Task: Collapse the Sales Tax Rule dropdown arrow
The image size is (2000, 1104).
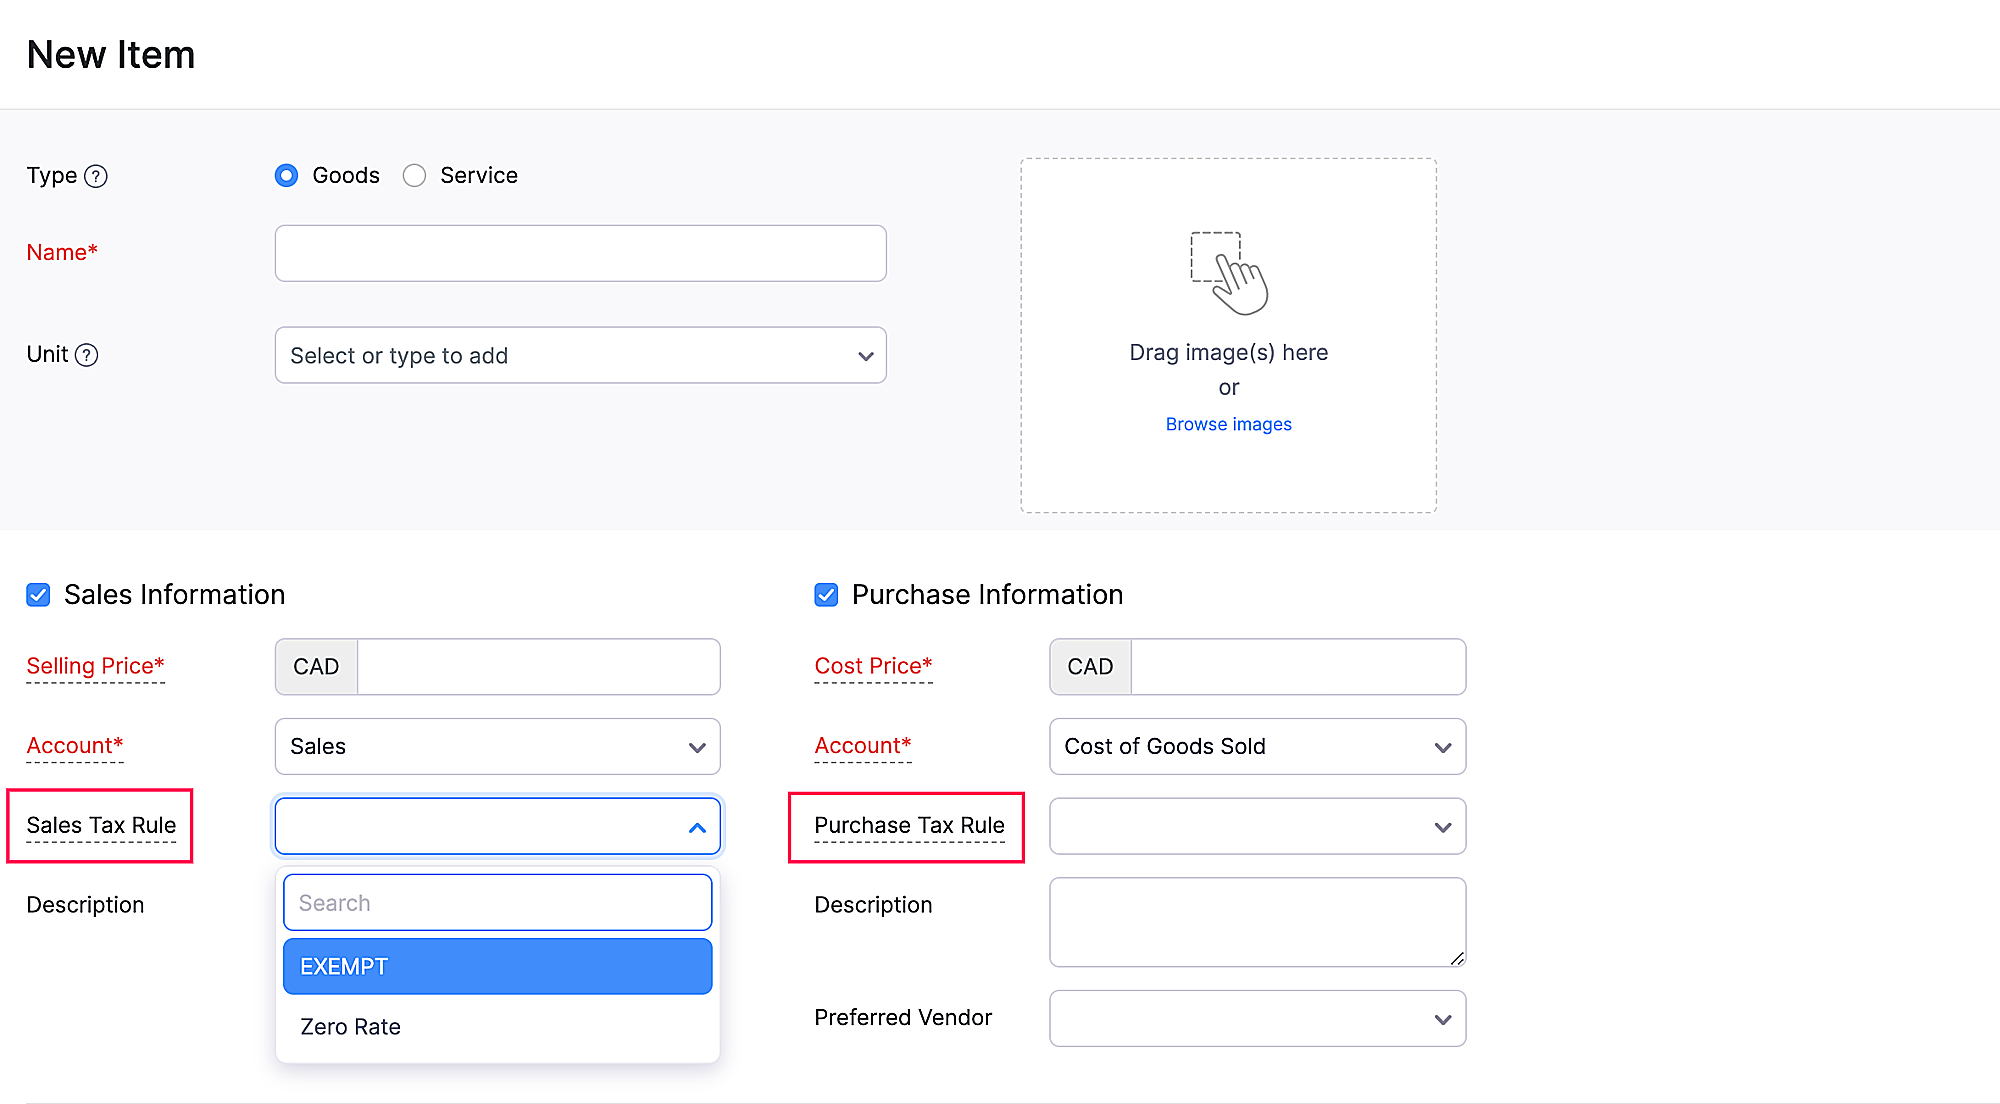Action: click(697, 827)
